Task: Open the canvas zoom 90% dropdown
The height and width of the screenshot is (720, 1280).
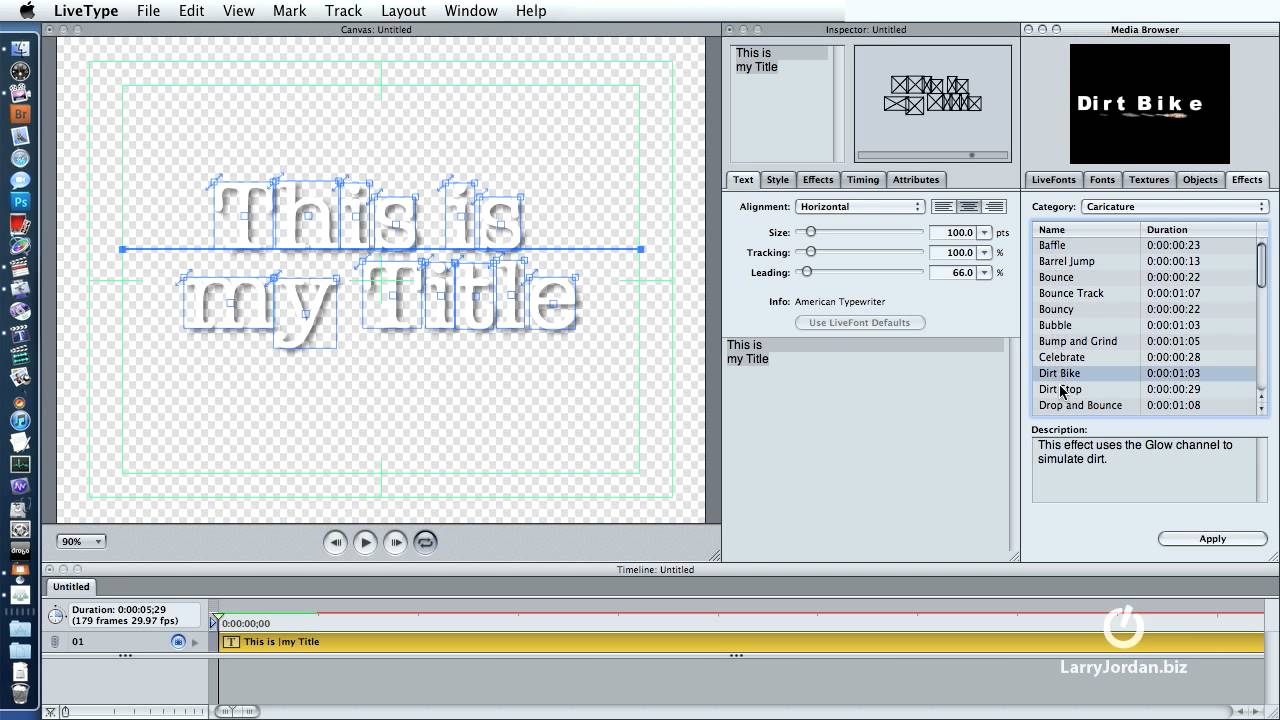Action: [x=81, y=541]
